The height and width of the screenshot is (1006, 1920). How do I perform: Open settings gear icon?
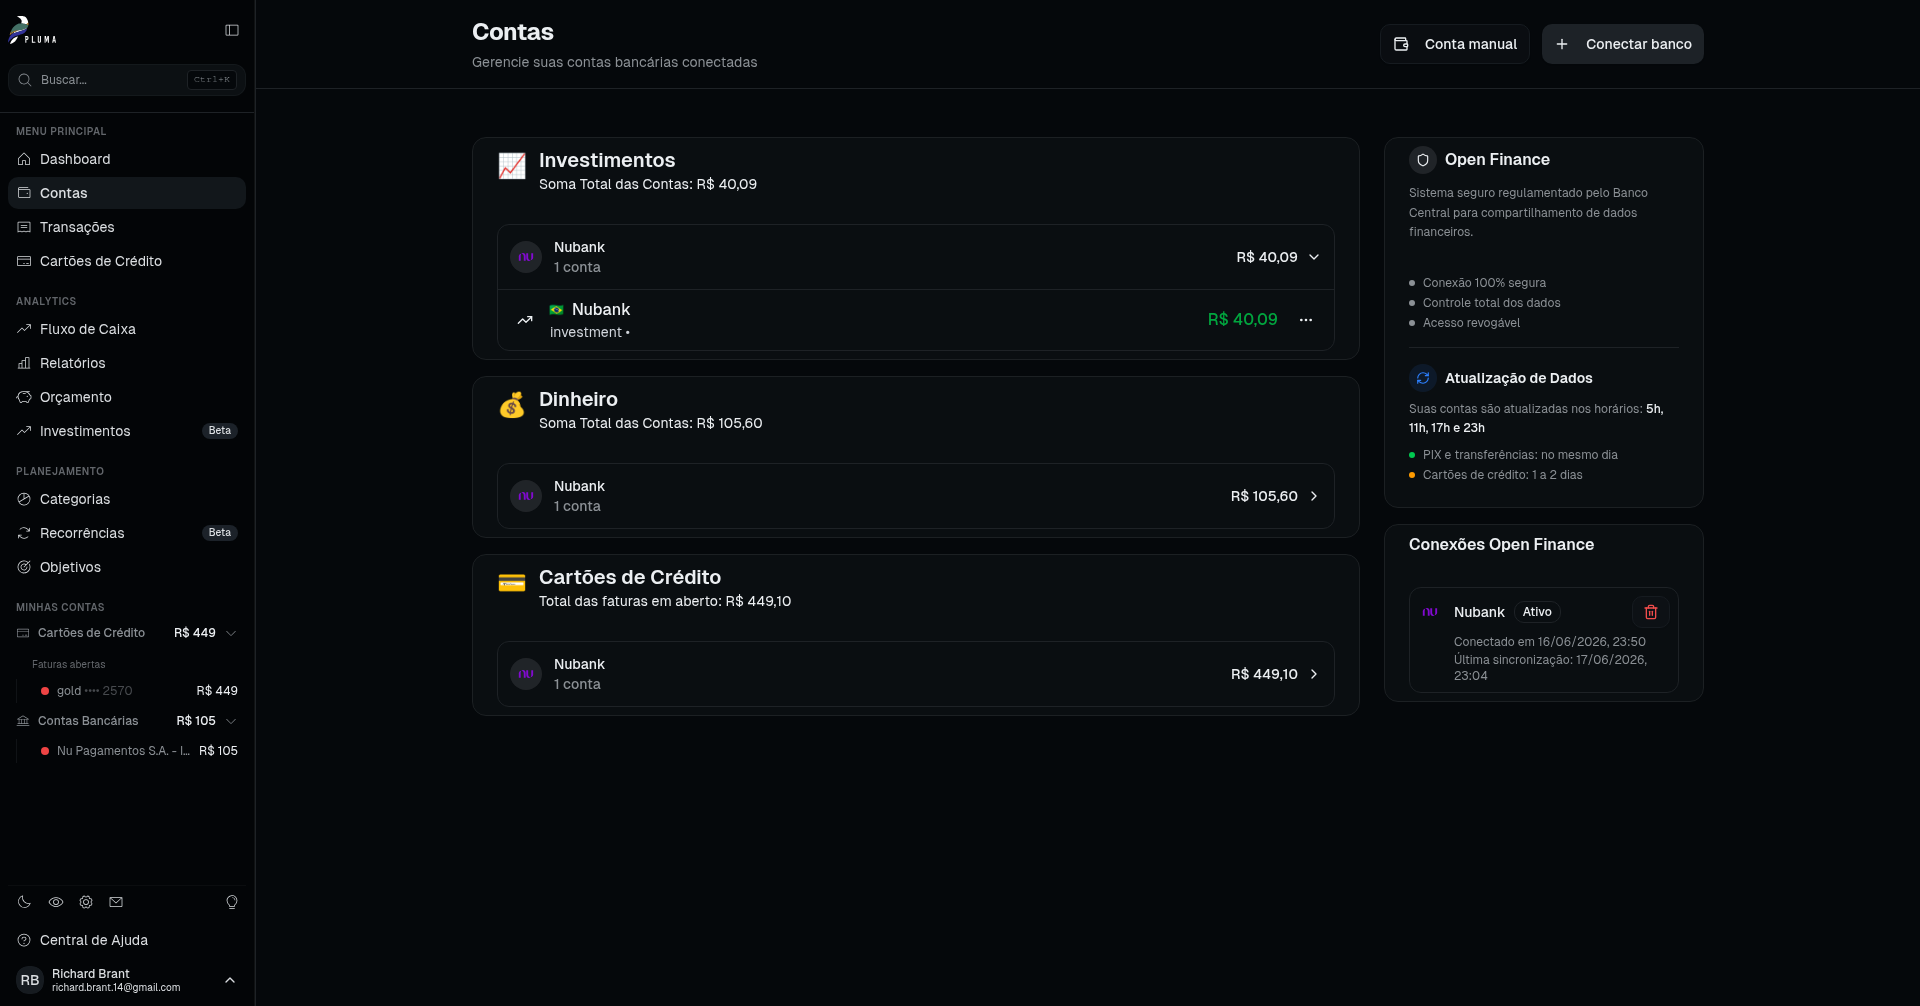pyautogui.click(x=86, y=902)
